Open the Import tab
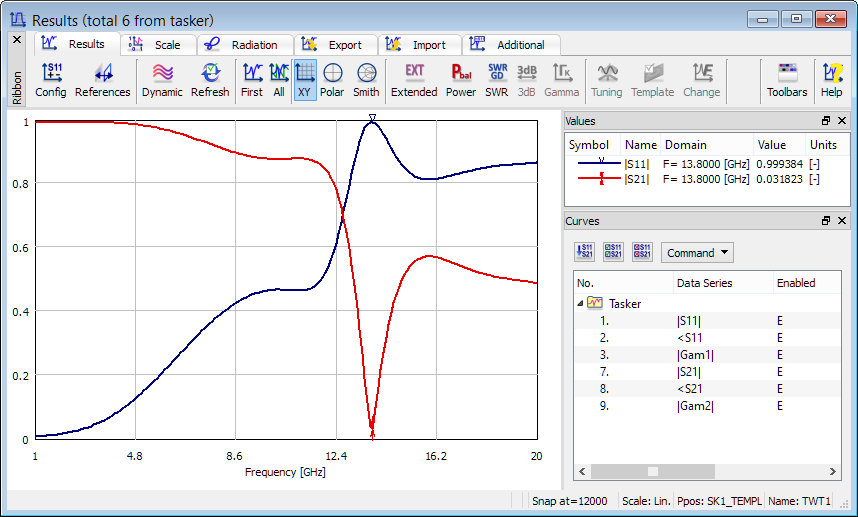The image size is (858, 517). [419, 45]
